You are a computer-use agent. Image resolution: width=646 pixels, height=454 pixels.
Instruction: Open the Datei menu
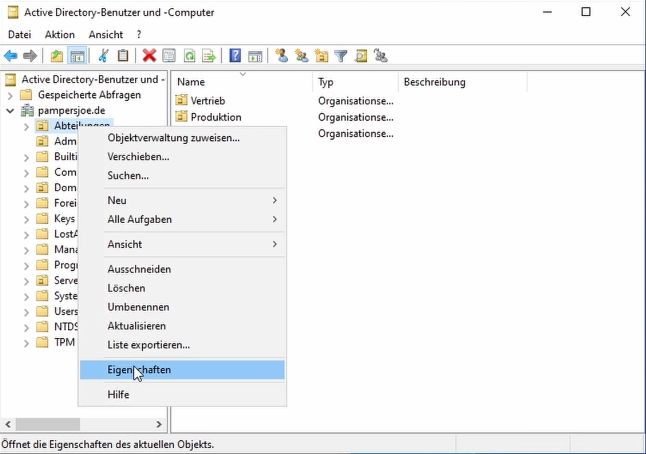(x=19, y=35)
